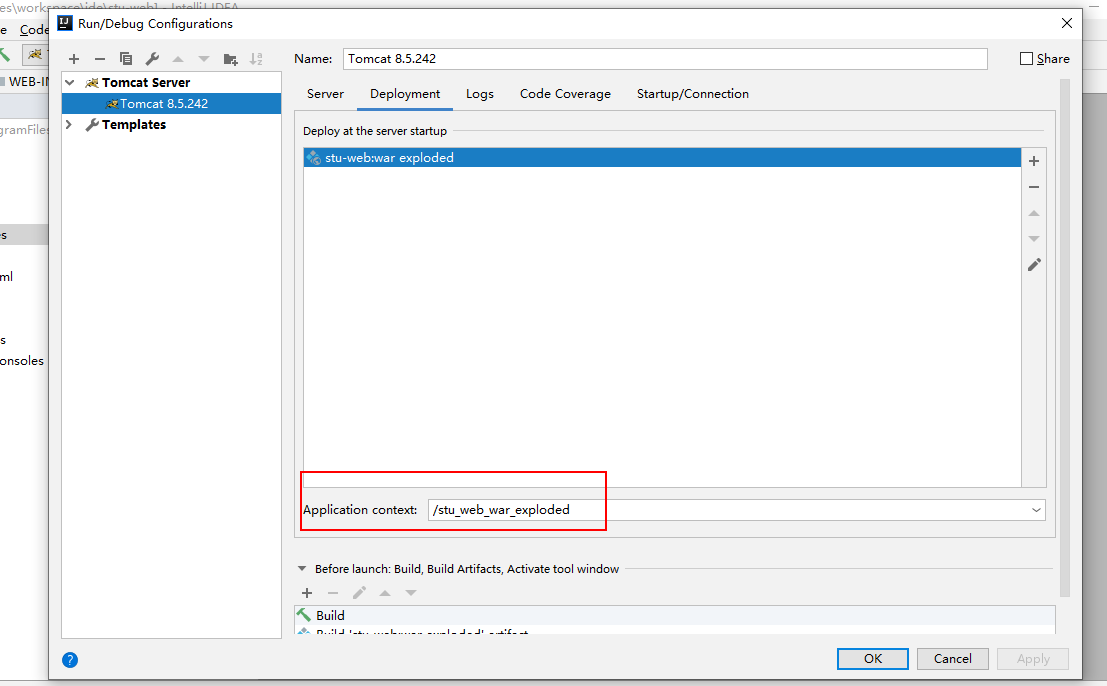Image resolution: width=1107 pixels, height=686 pixels.
Task: Open the Startup/Connection tab
Action: 693,94
